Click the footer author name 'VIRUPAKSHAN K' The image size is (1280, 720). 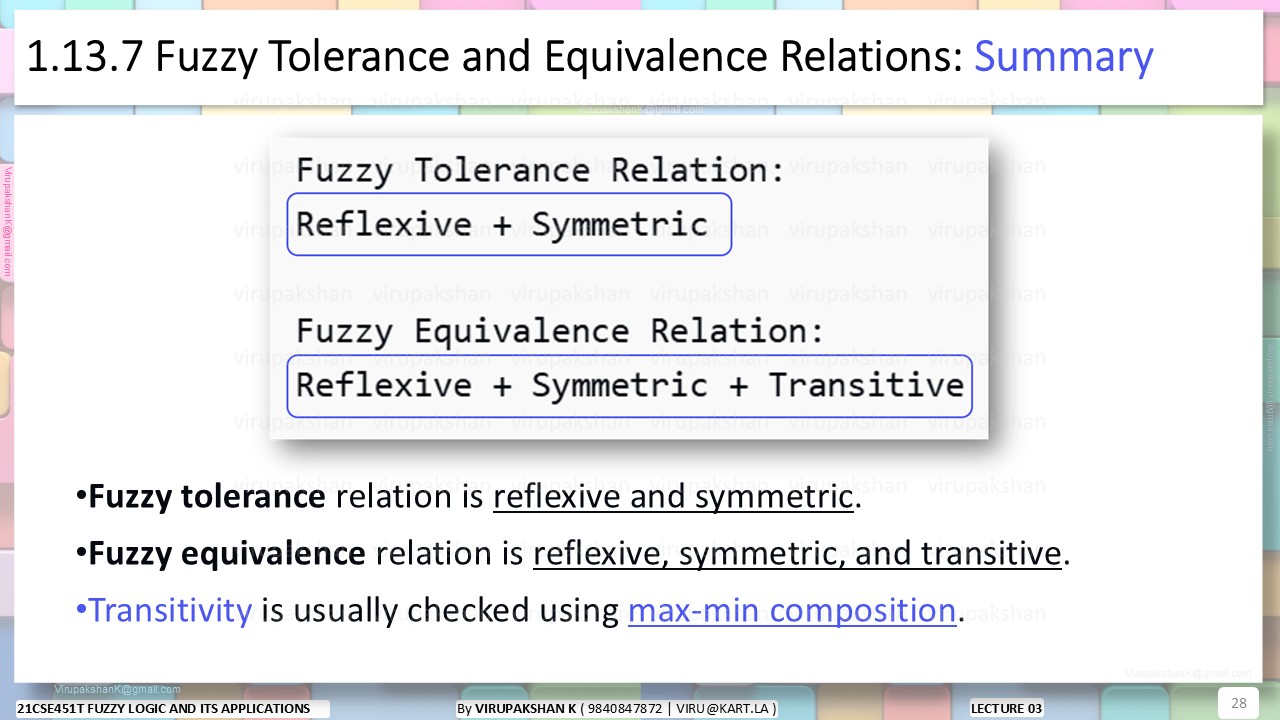(x=526, y=708)
